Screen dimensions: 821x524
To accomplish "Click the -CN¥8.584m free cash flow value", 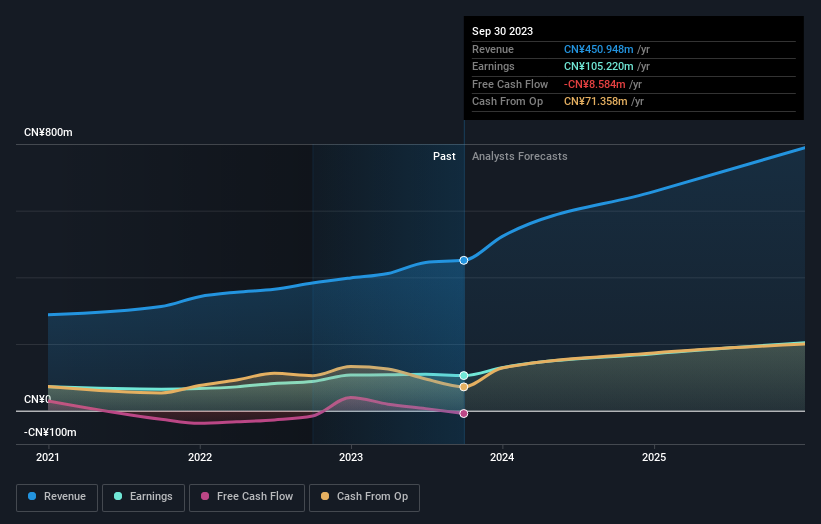I will coord(594,84).
